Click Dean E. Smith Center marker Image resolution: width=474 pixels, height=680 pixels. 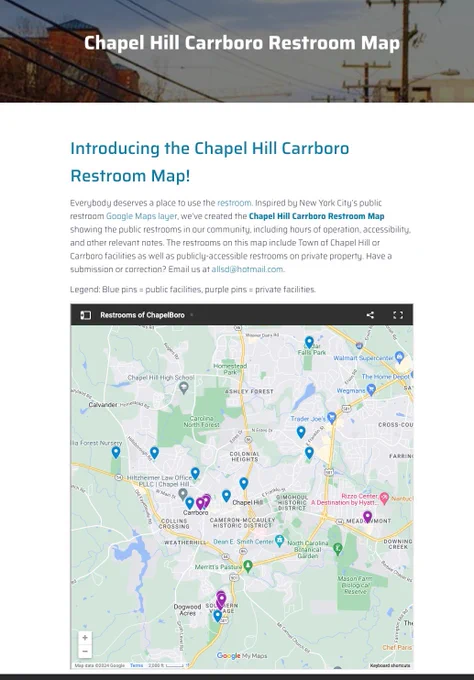pyautogui.click(x=280, y=540)
